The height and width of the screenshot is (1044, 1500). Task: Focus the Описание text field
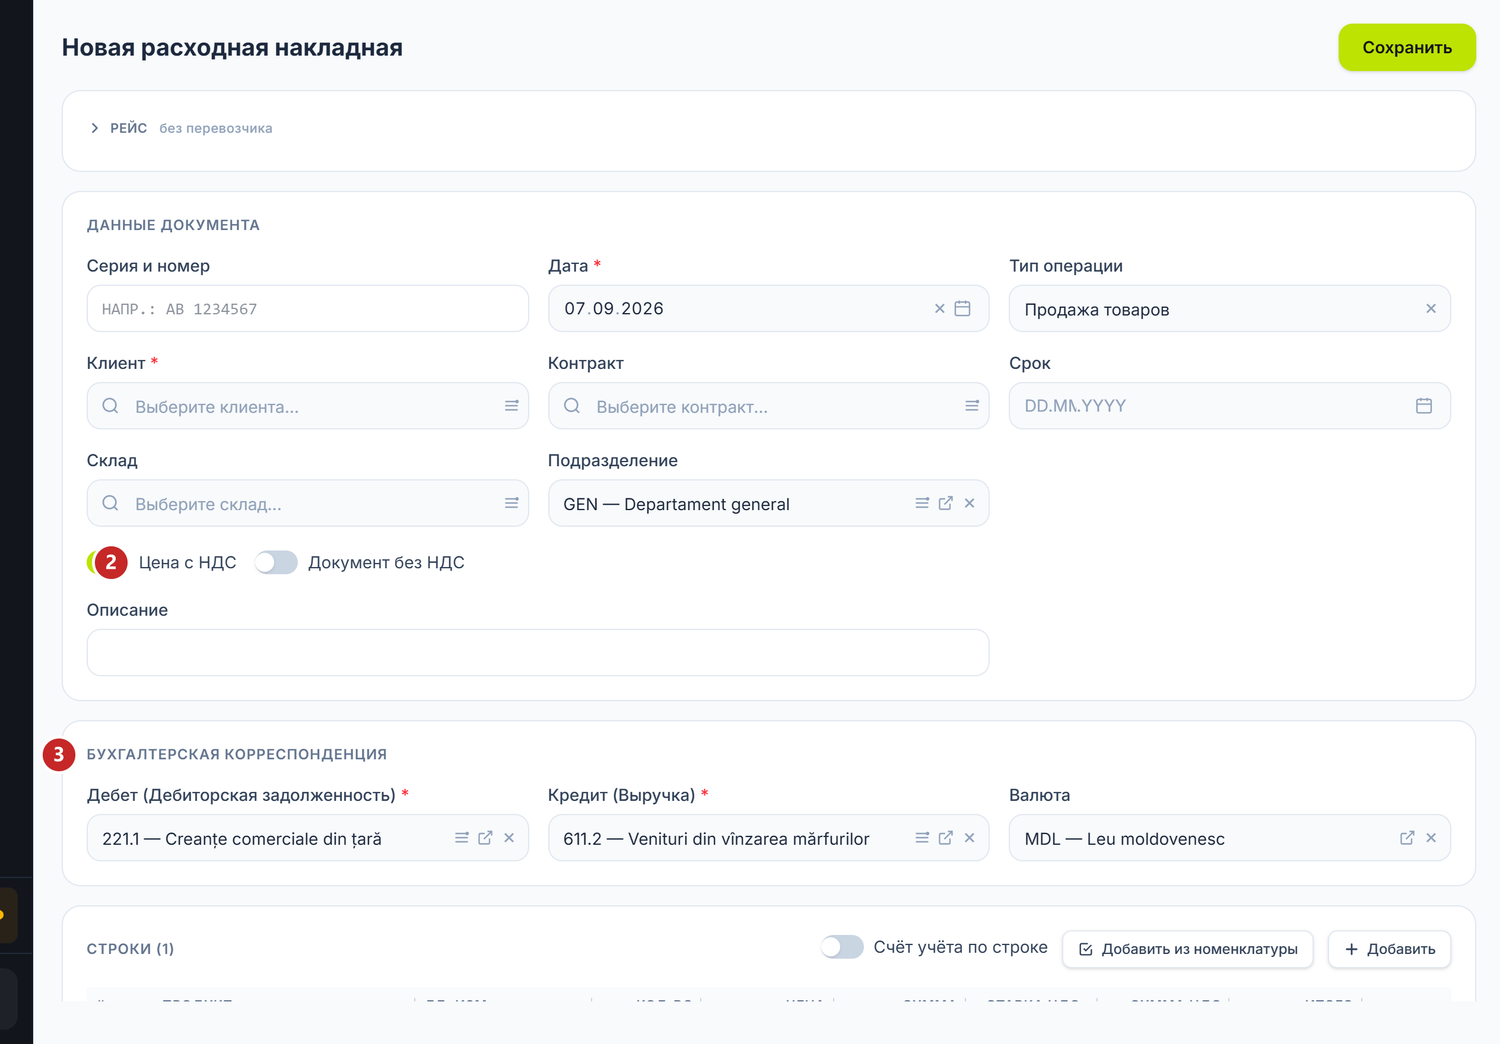coord(538,653)
